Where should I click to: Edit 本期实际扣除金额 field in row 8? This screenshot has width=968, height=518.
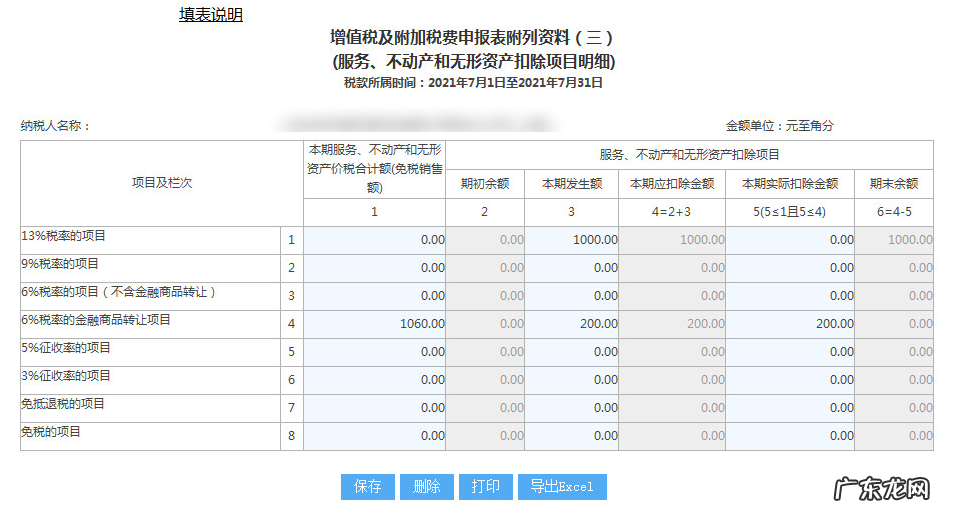pos(790,436)
